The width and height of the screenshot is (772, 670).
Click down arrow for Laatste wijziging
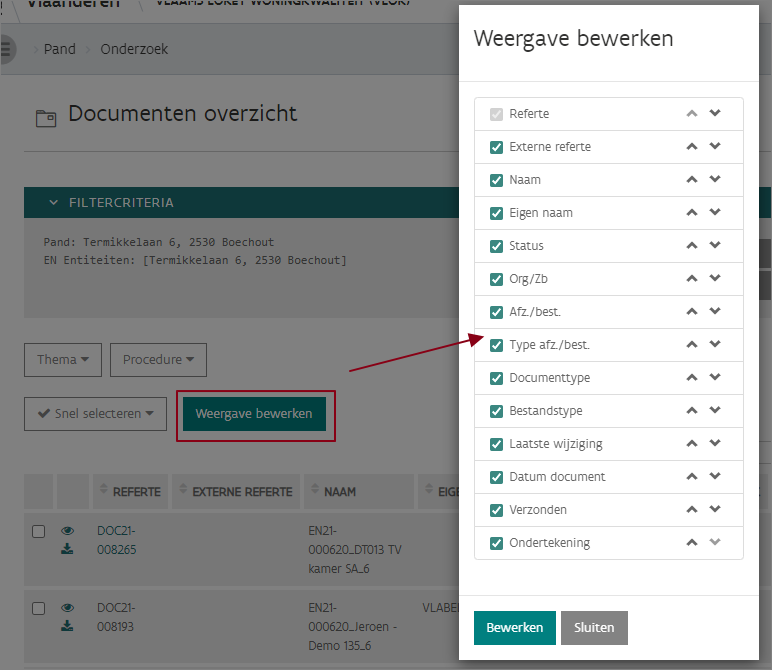click(715, 444)
